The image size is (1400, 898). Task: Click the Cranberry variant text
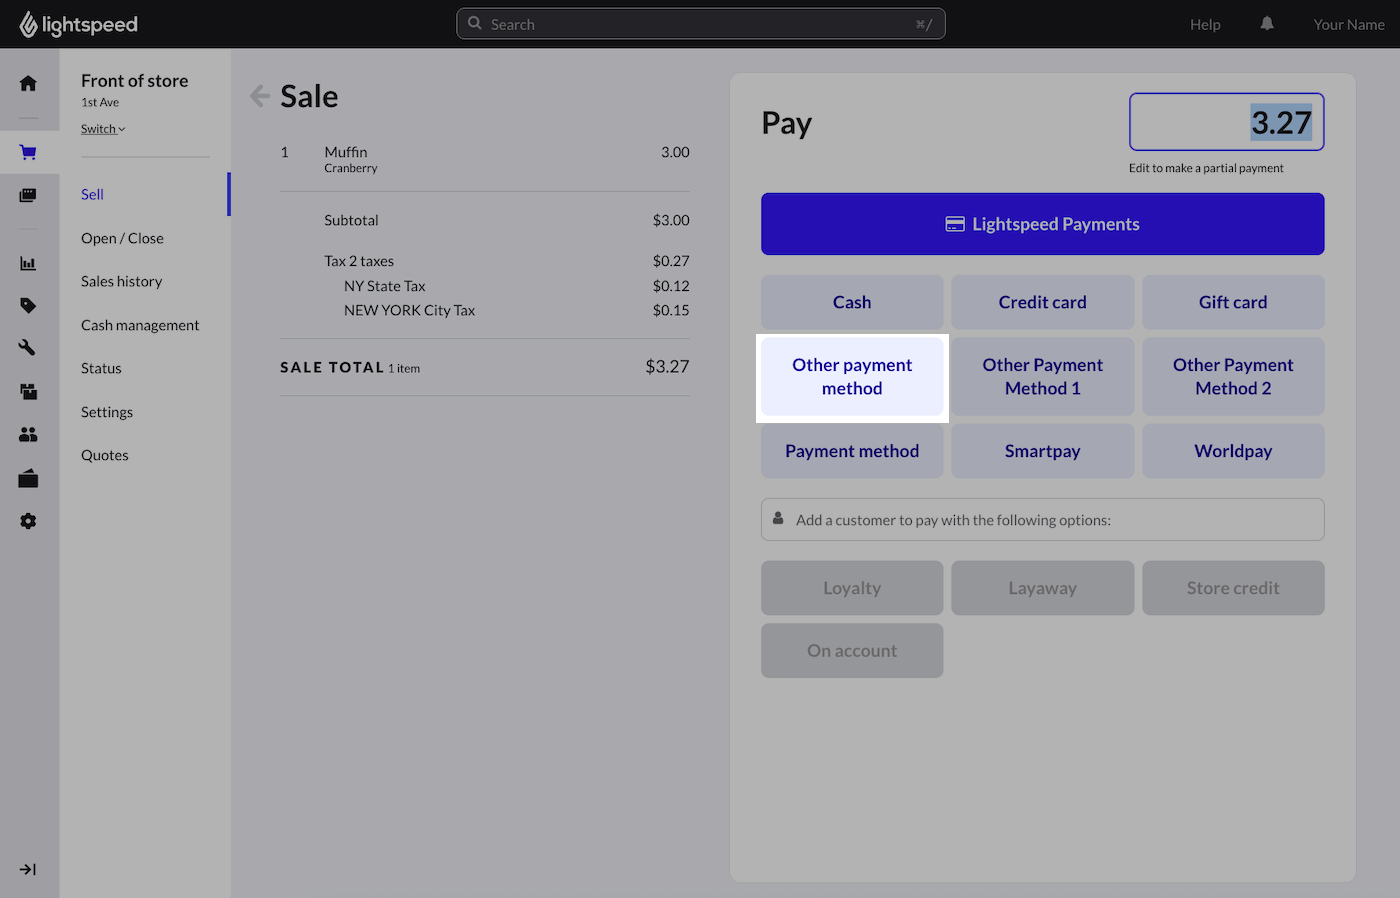coord(351,168)
